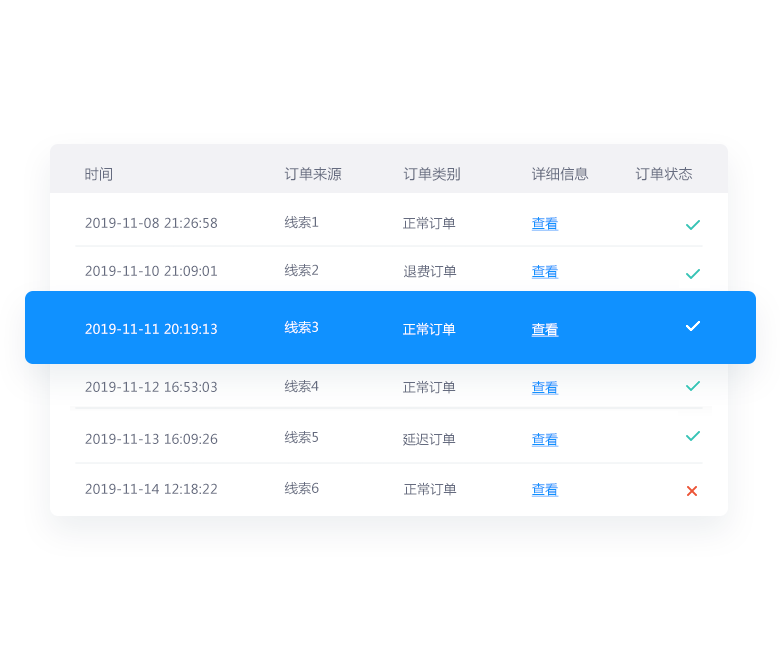Click red X status for 线索6

click(692, 490)
